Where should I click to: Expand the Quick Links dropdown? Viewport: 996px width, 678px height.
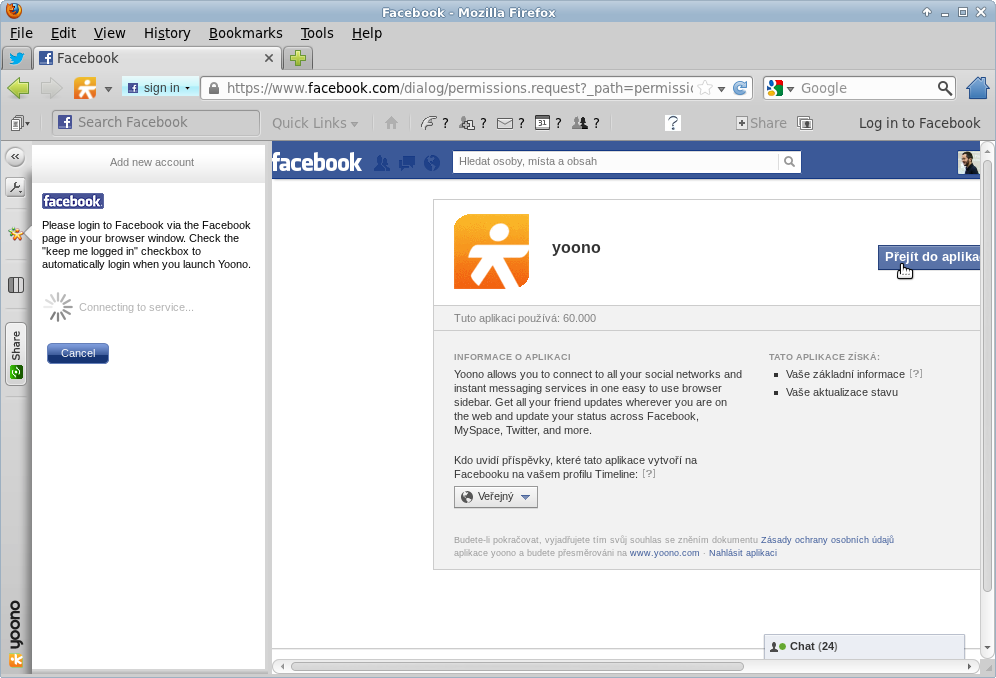pos(315,123)
